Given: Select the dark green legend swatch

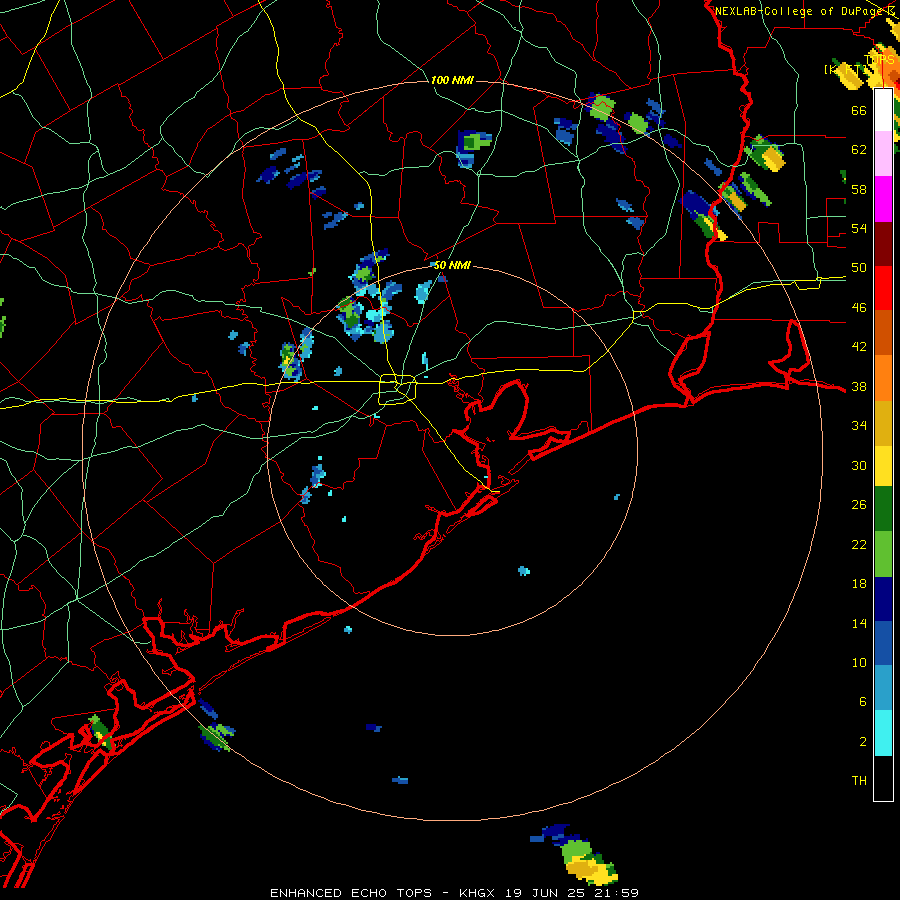Looking at the screenshot, I should pos(883,509).
